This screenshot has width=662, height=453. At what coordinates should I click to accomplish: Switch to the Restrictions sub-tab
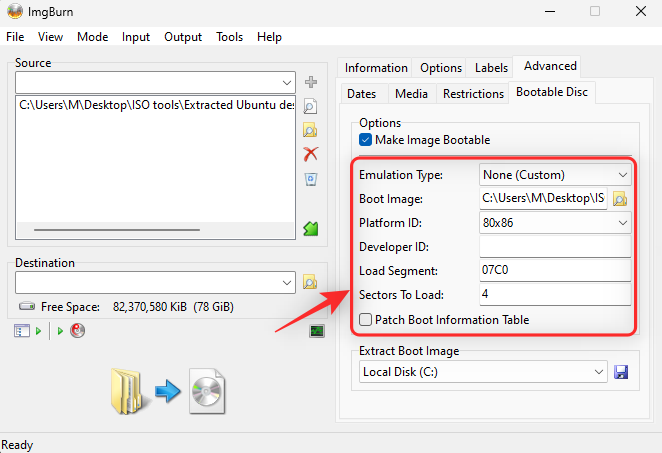pos(473,94)
